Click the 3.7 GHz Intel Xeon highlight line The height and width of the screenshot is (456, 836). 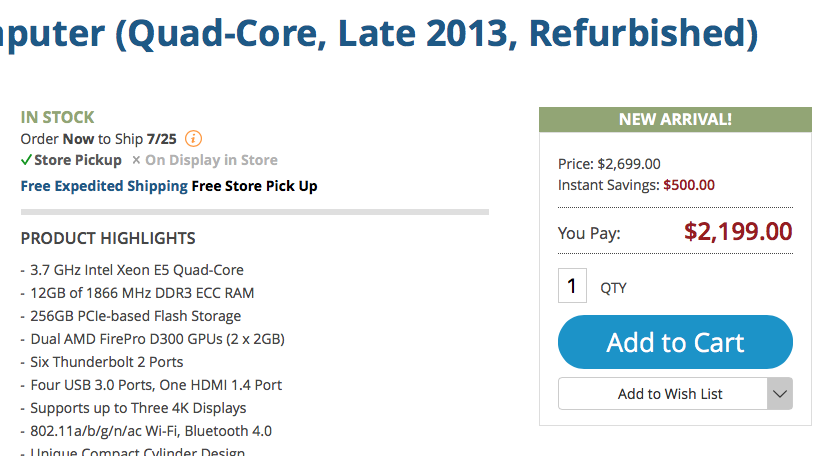click(136, 270)
